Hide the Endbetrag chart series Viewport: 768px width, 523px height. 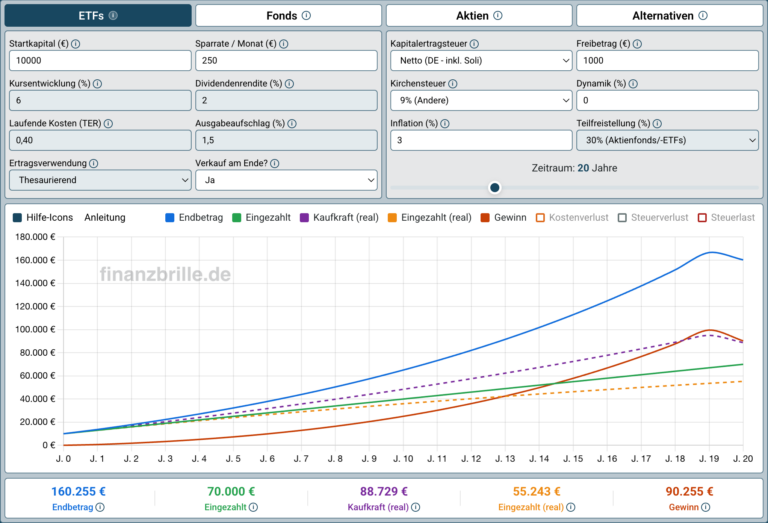[194, 218]
